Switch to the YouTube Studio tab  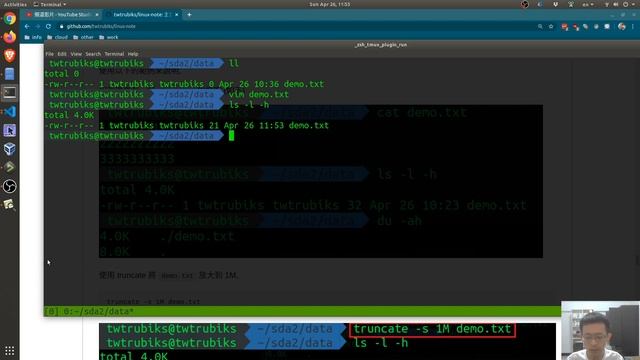(x=62, y=15)
